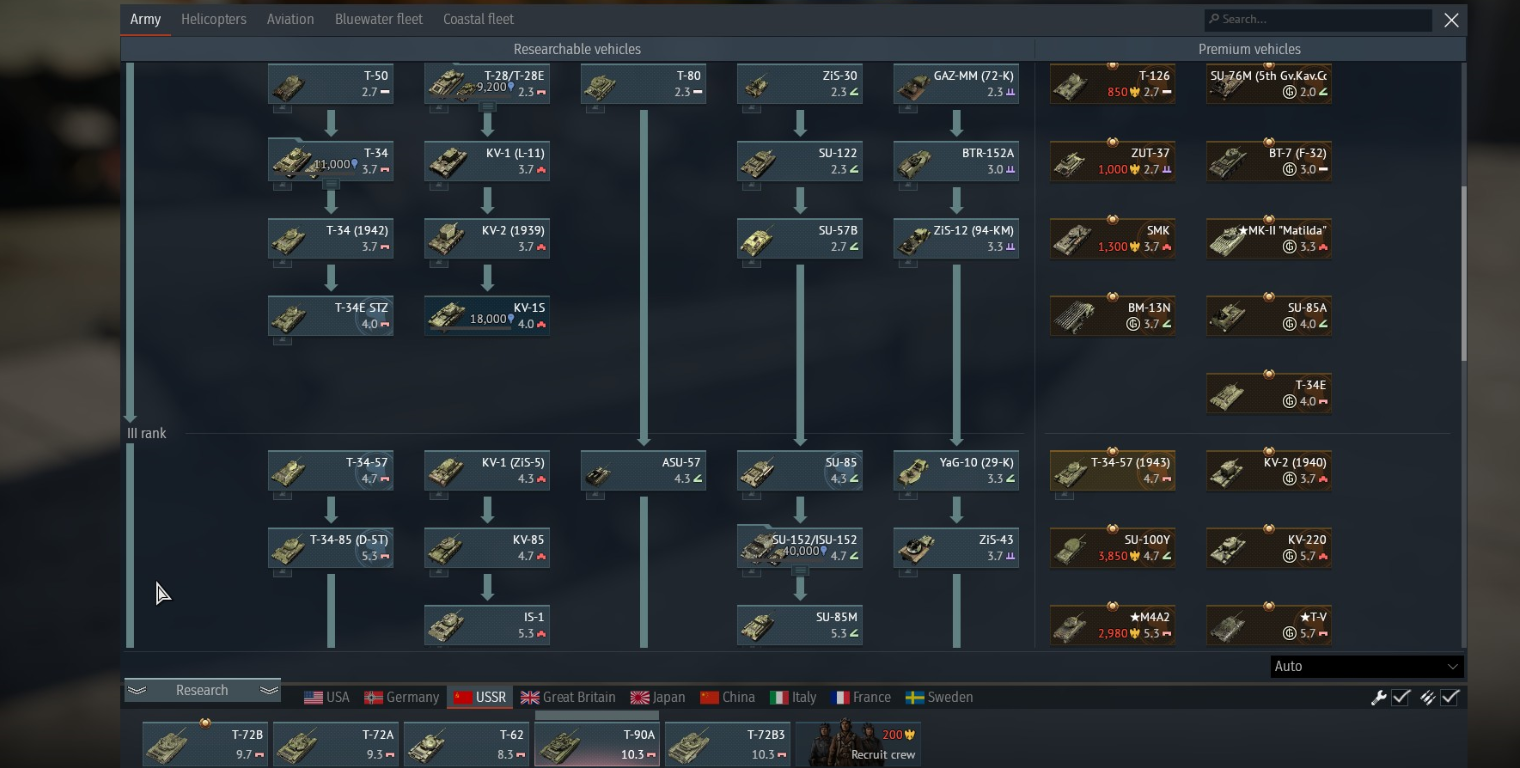Select the SU-57B card
The width and height of the screenshot is (1520, 768).
pyautogui.click(x=799, y=239)
